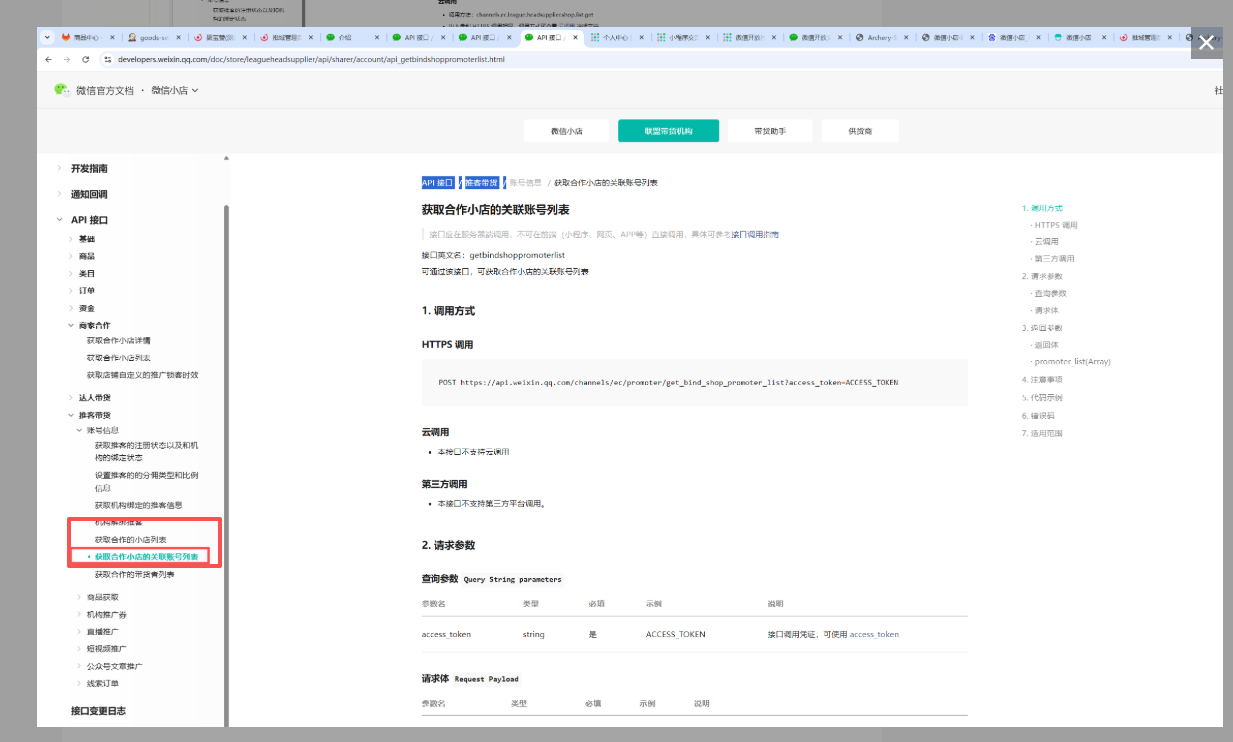
Task: Jump to 1. 调用方式 in the outline
Action: (1042, 208)
